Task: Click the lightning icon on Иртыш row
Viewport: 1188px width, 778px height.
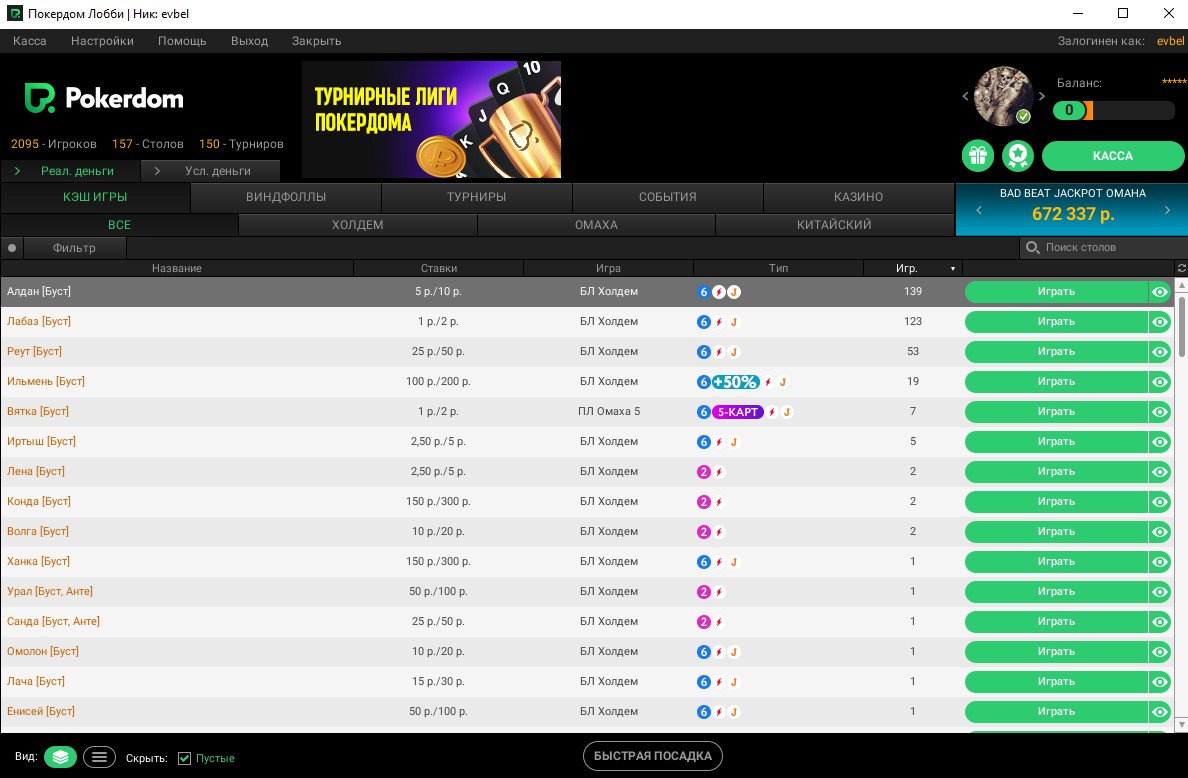Action: [x=719, y=442]
